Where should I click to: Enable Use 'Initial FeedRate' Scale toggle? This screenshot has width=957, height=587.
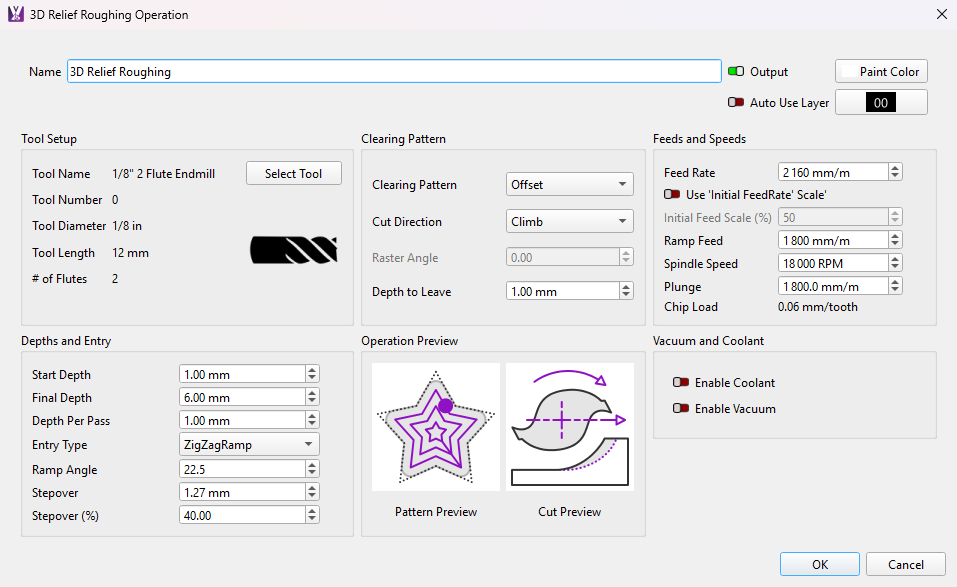pyautogui.click(x=672, y=195)
